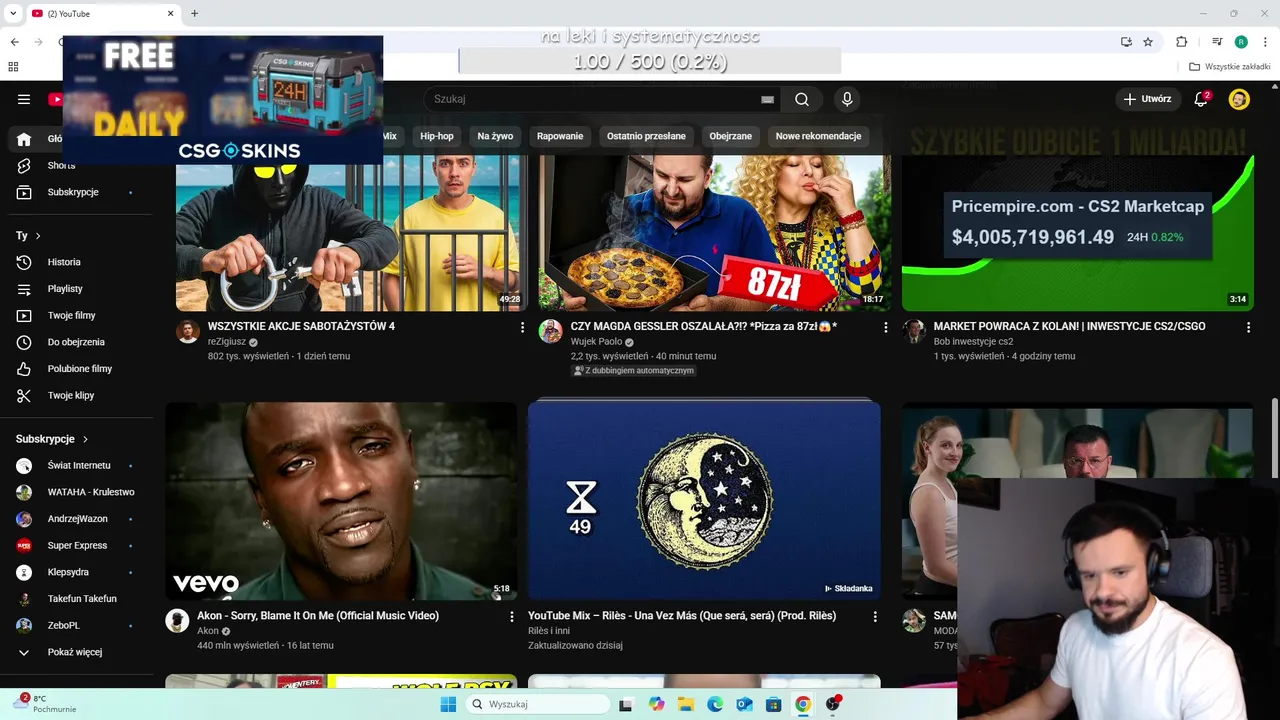Open Chrome media controls icon

[1217, 42]
